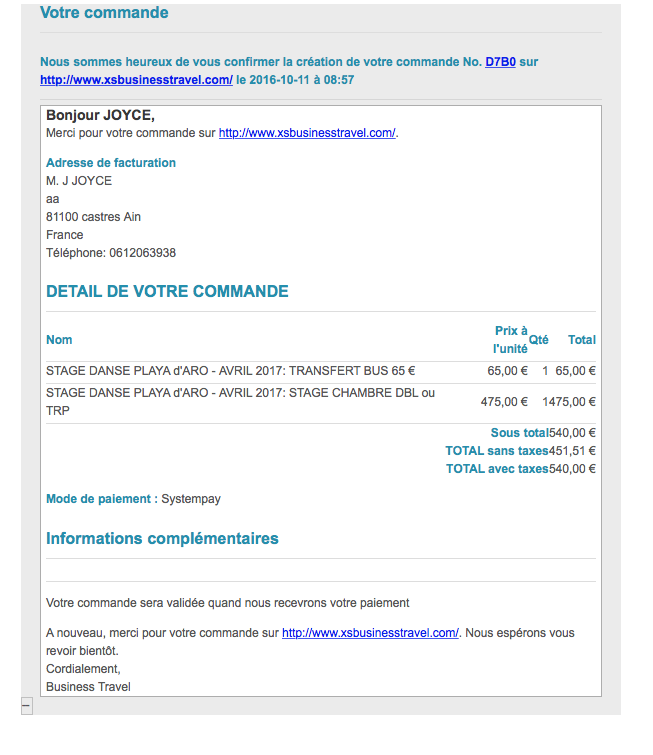Viewport: 653px width, 755px height.
Task: Click the 'Nom' column header
Action: point(59,340)
